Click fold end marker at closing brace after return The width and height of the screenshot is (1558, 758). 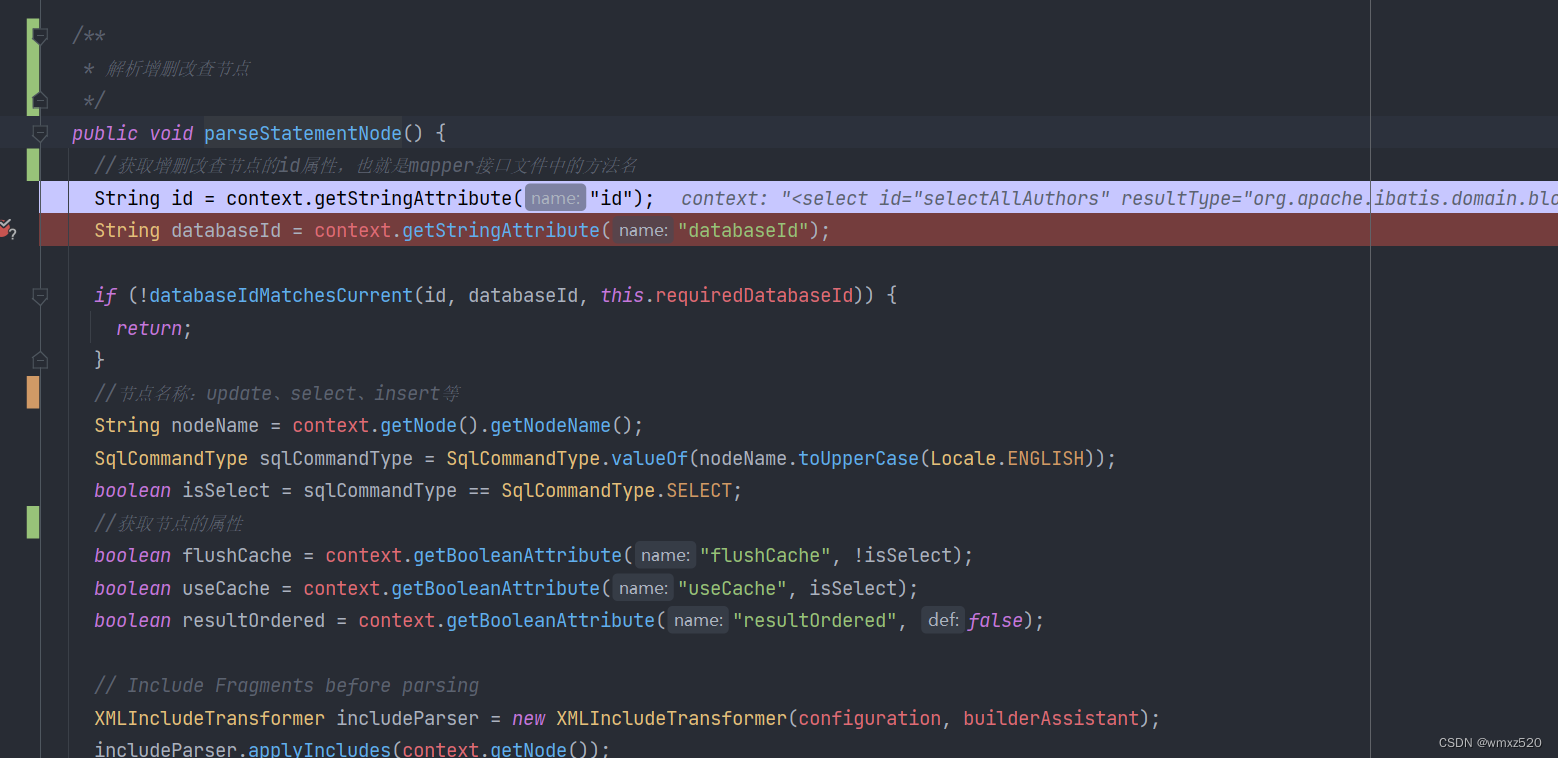40,359
